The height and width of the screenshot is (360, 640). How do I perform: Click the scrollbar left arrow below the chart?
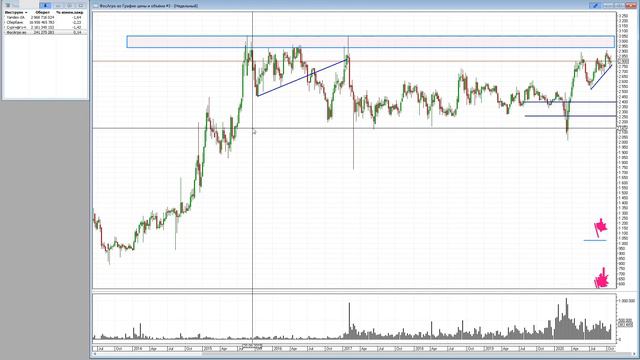point(96,354)
